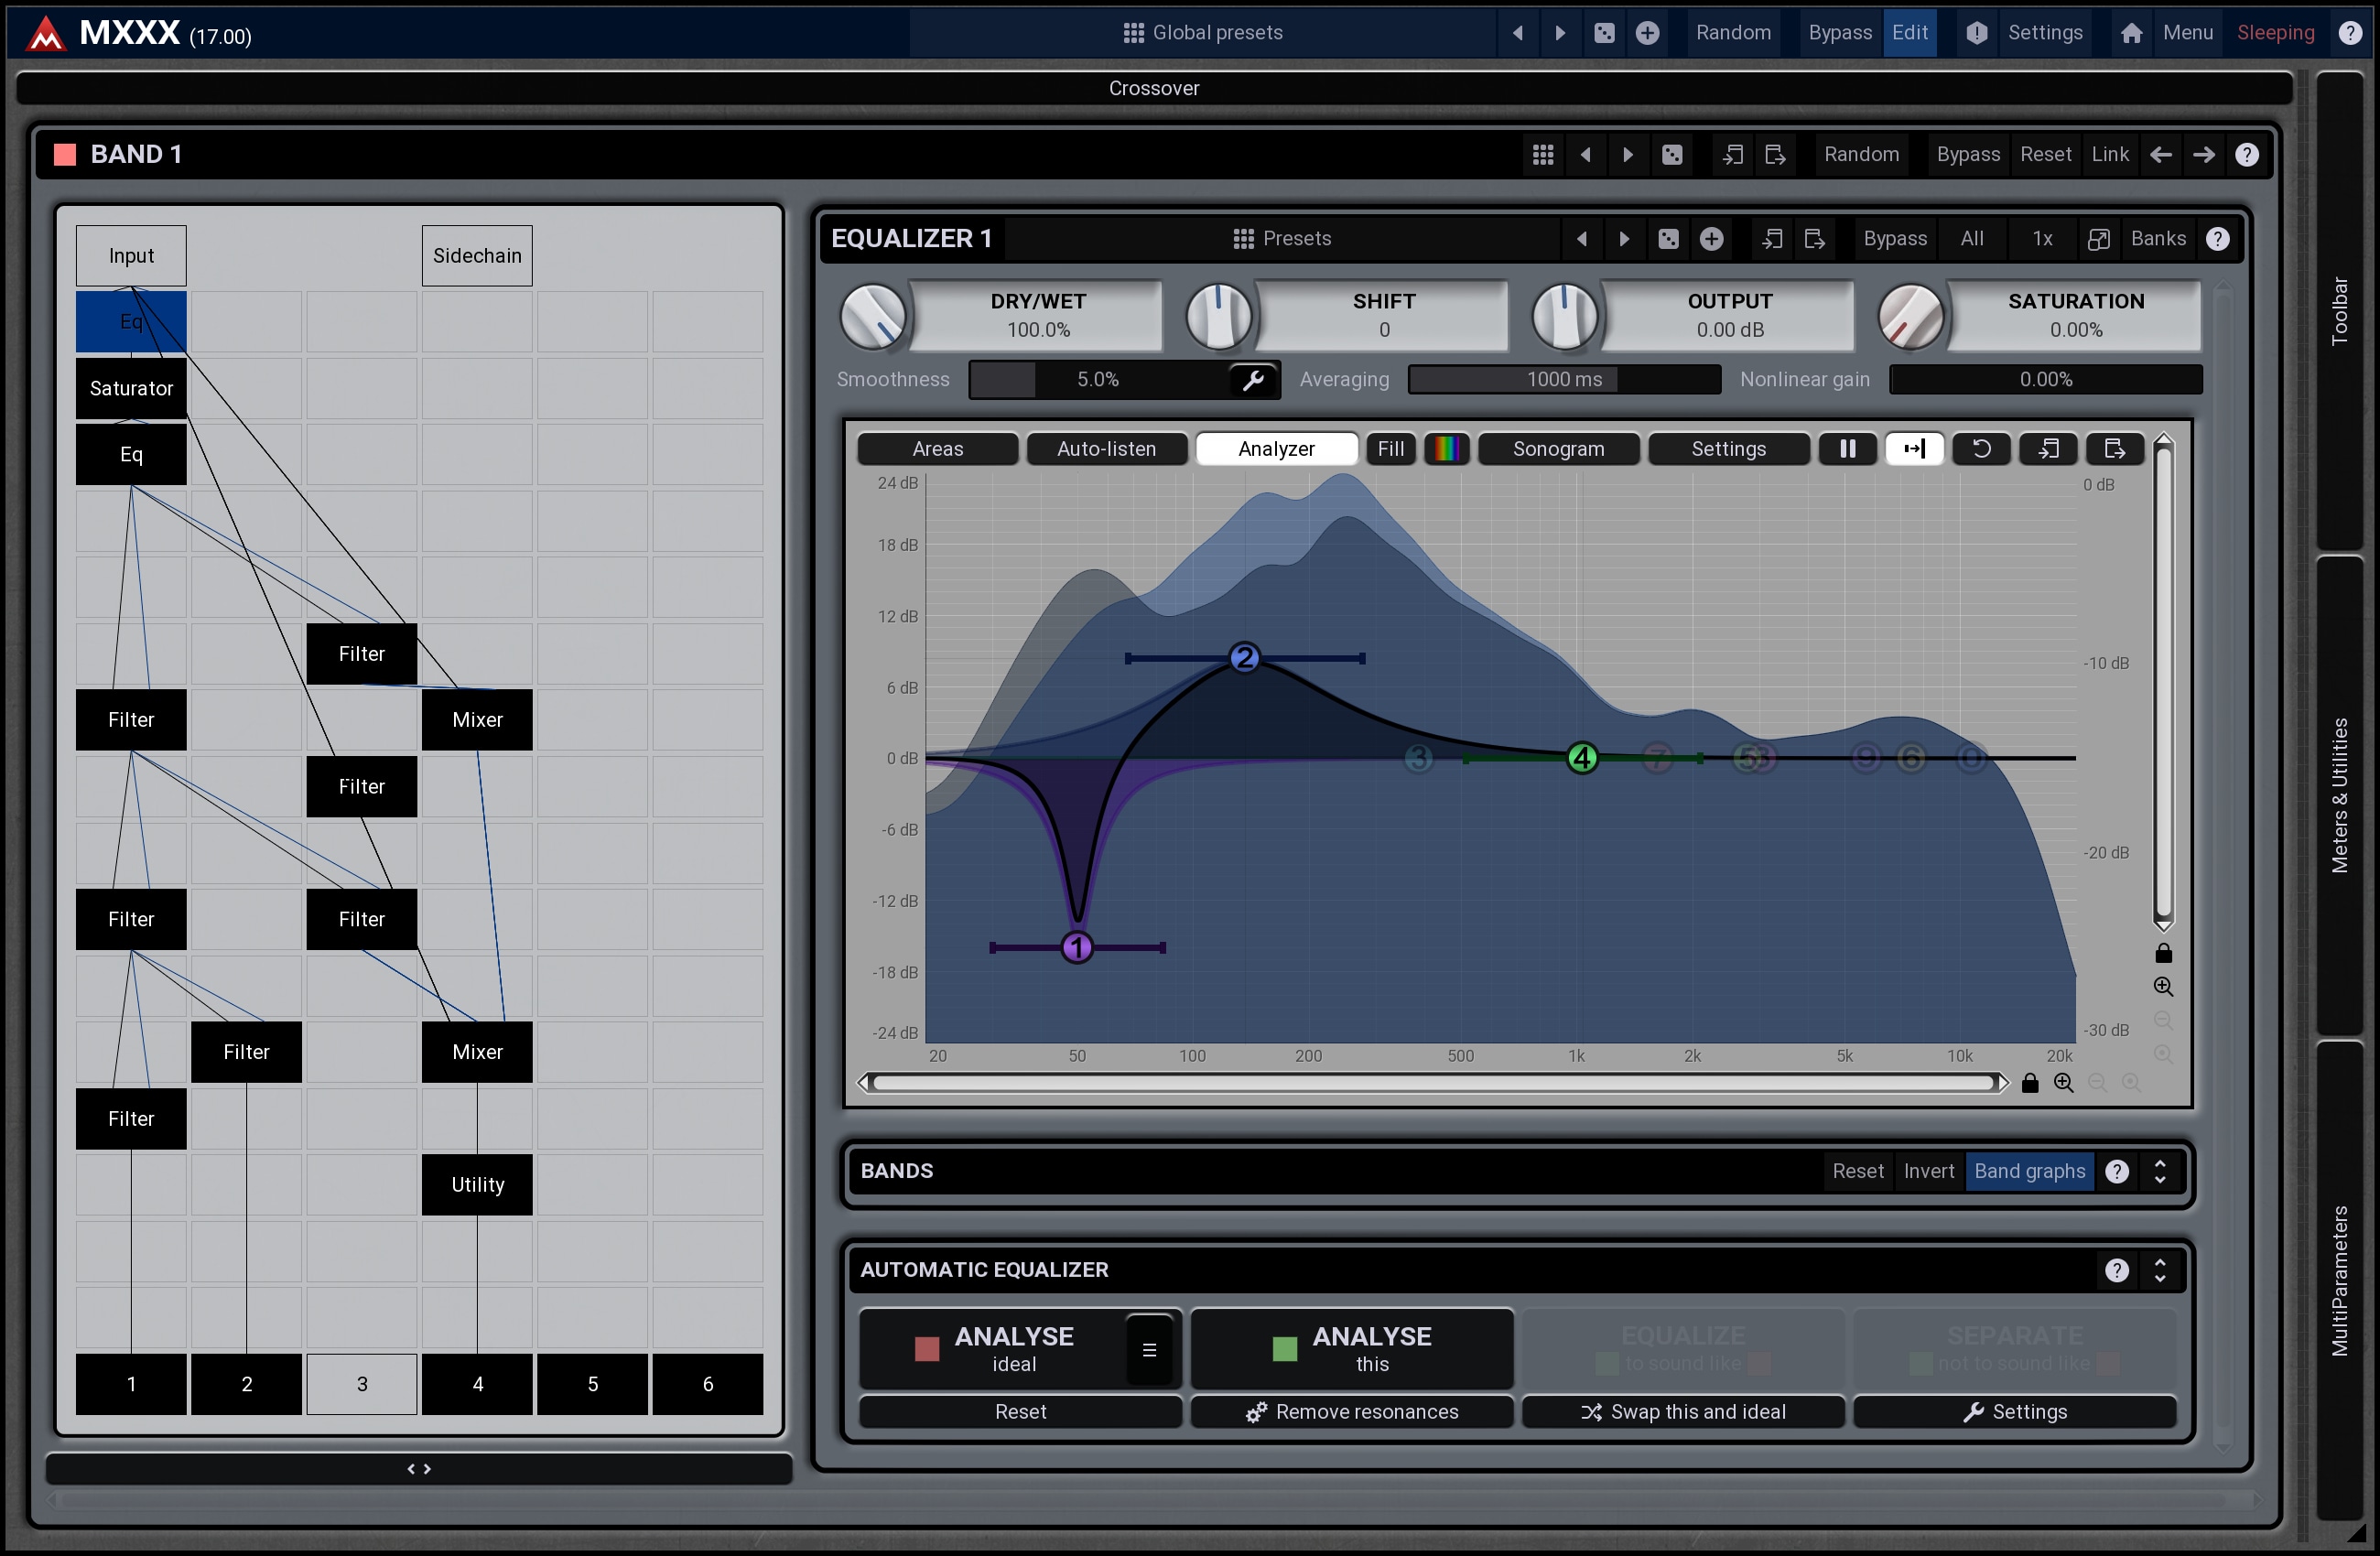The height and width of the screenshot is (1556, 2380).
Task: Open the Menu item in the top bar
Action: tap(2187, 33)
